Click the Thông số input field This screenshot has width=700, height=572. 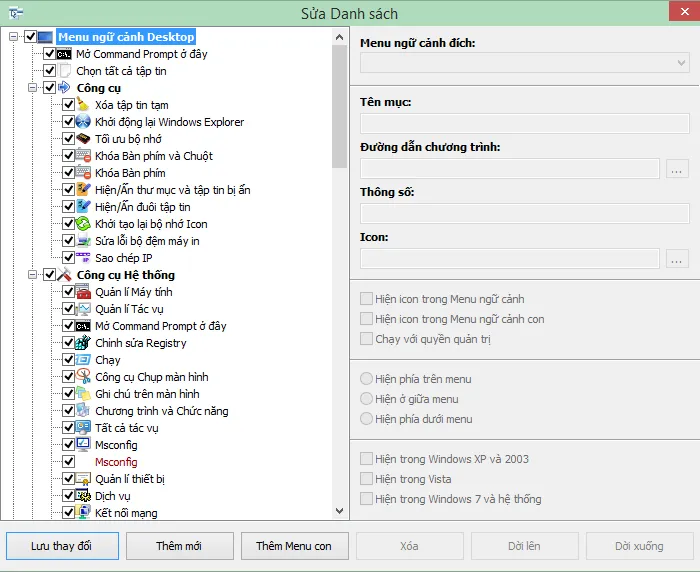click(x=525, y=213)
